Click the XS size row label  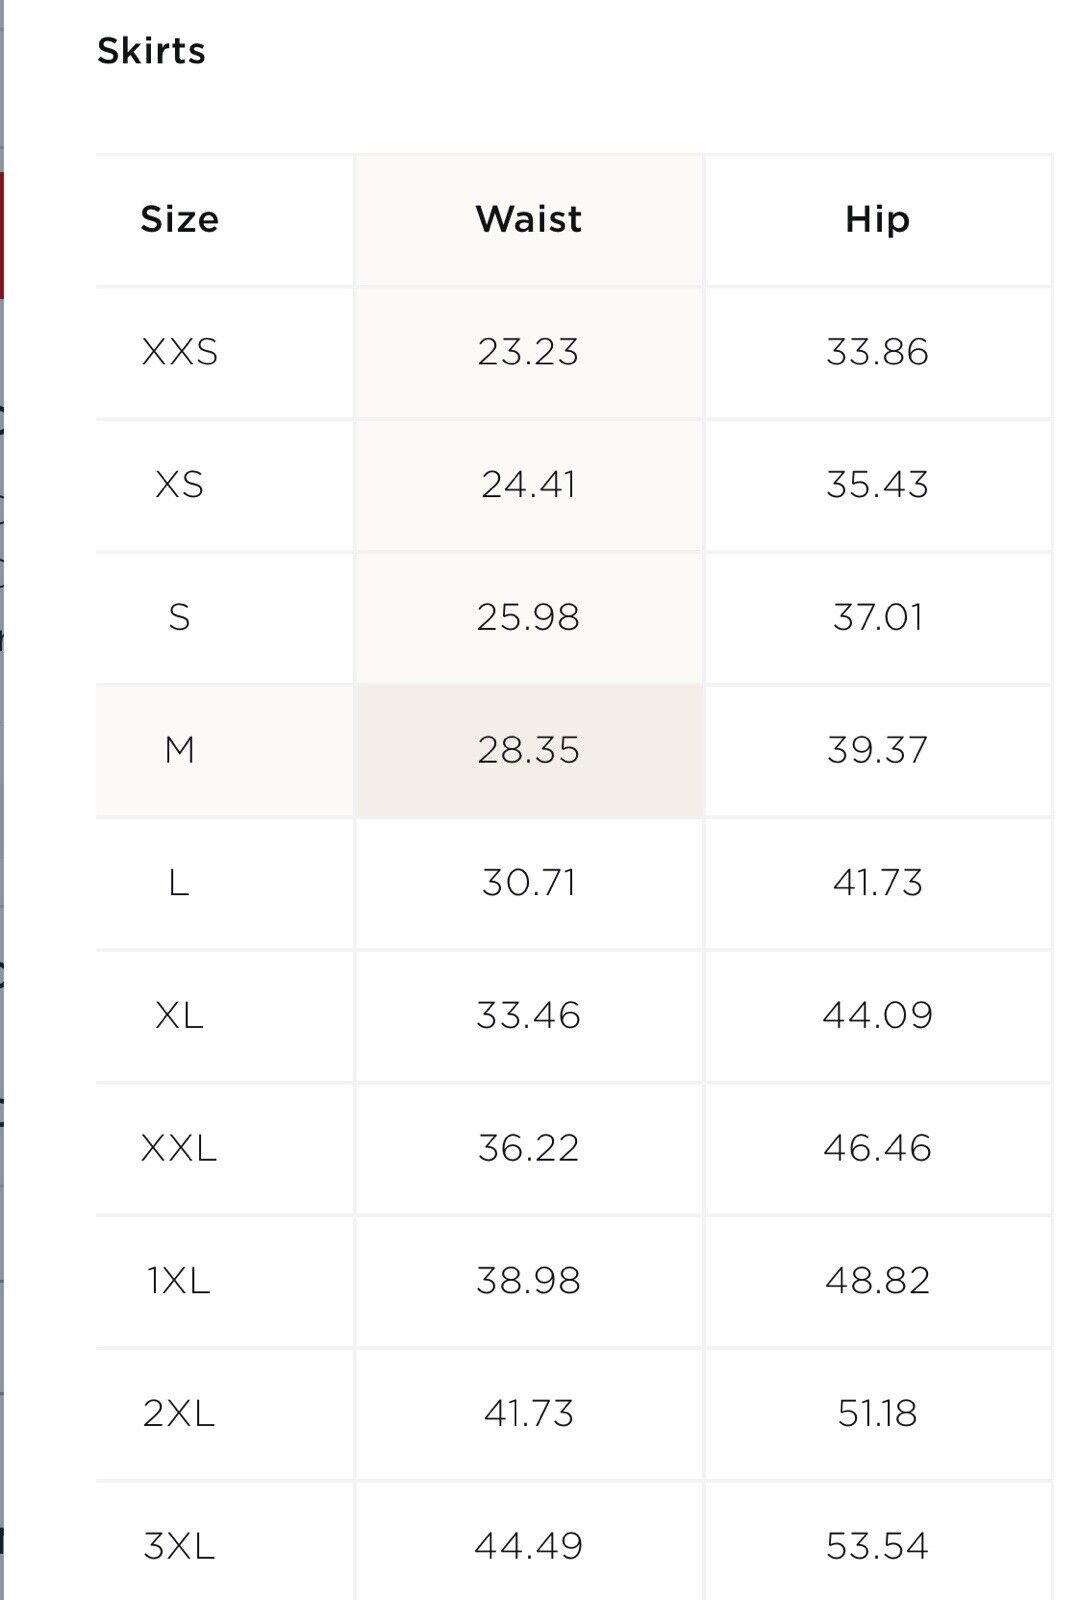click(179, 485)
